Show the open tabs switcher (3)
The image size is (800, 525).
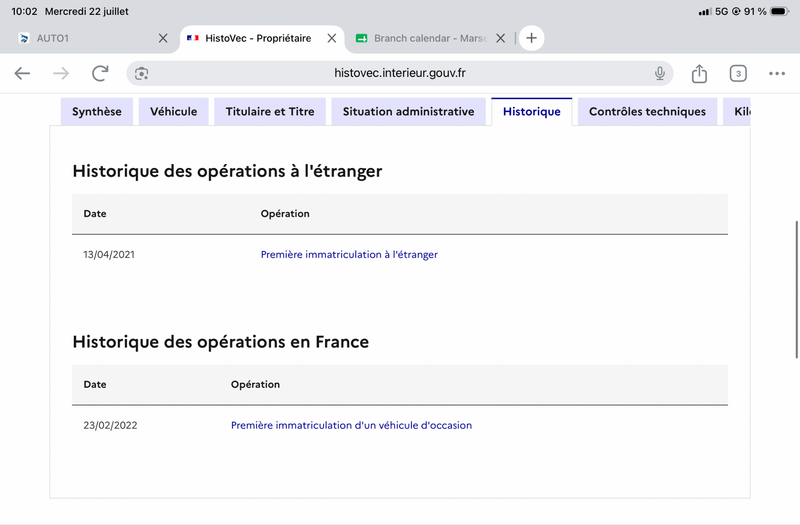738,73
